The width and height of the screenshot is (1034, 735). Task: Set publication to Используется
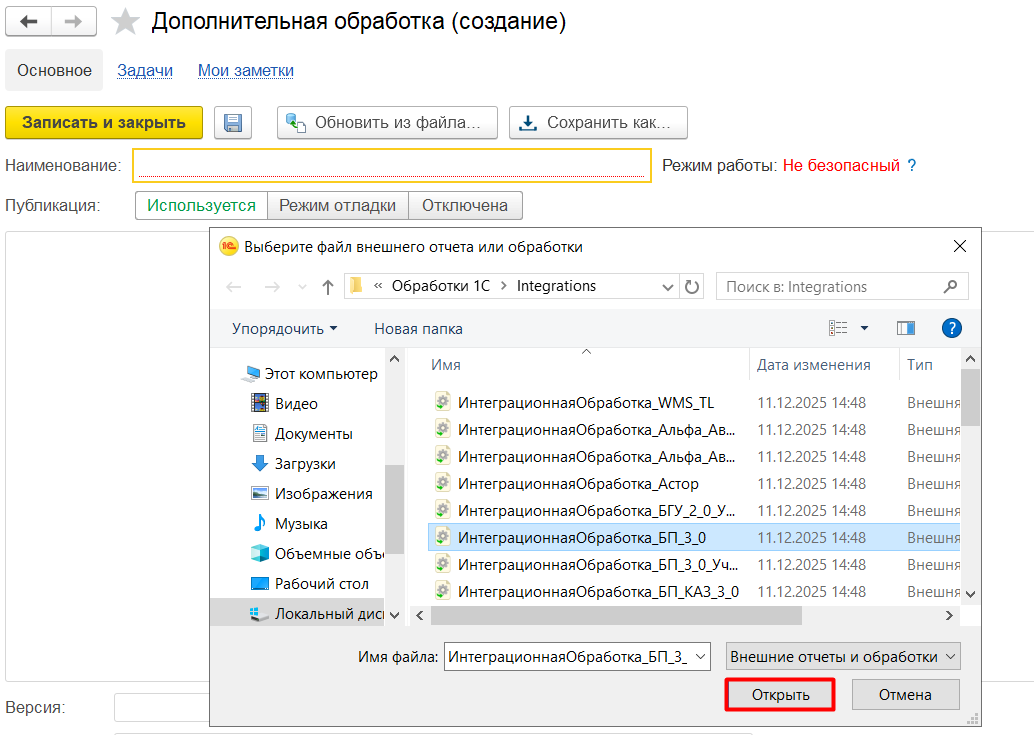[x=201, y=206]
